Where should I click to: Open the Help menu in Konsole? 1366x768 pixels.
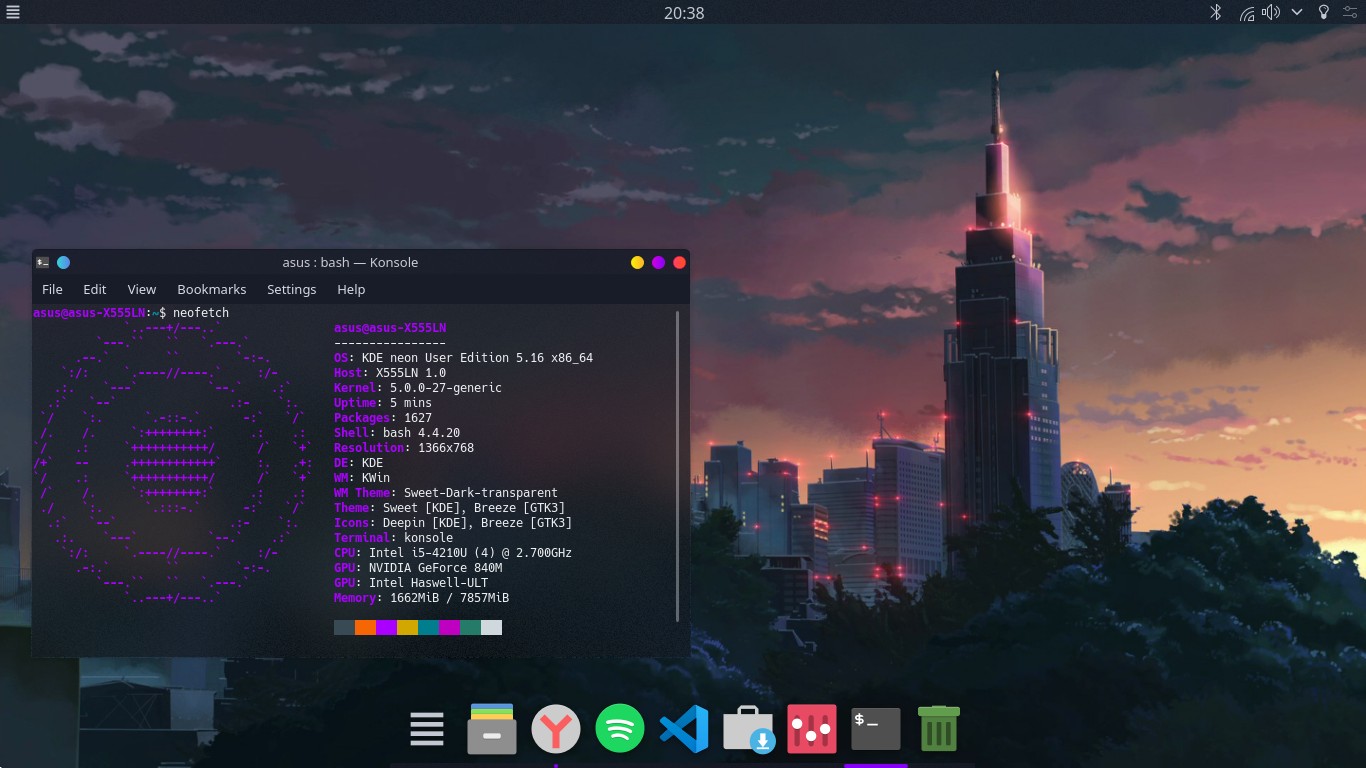tap(351, 289)
